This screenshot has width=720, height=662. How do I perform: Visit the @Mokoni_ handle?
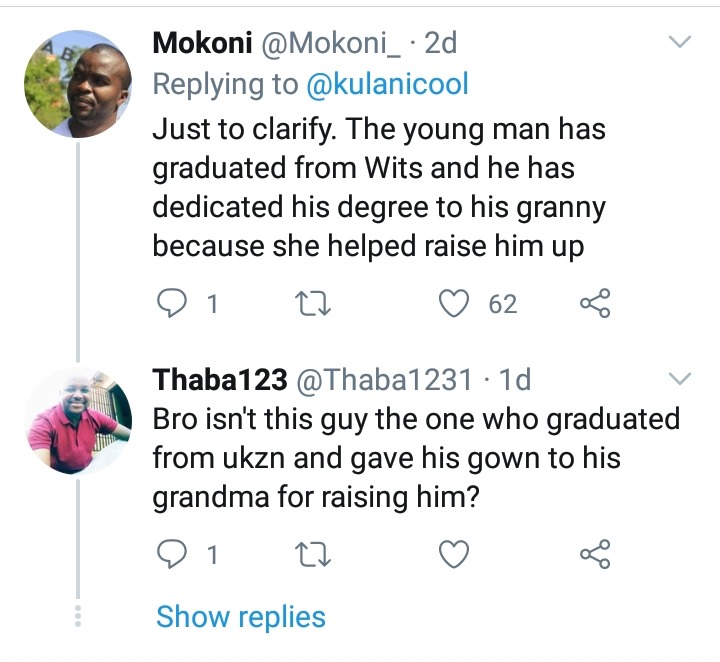331,44
